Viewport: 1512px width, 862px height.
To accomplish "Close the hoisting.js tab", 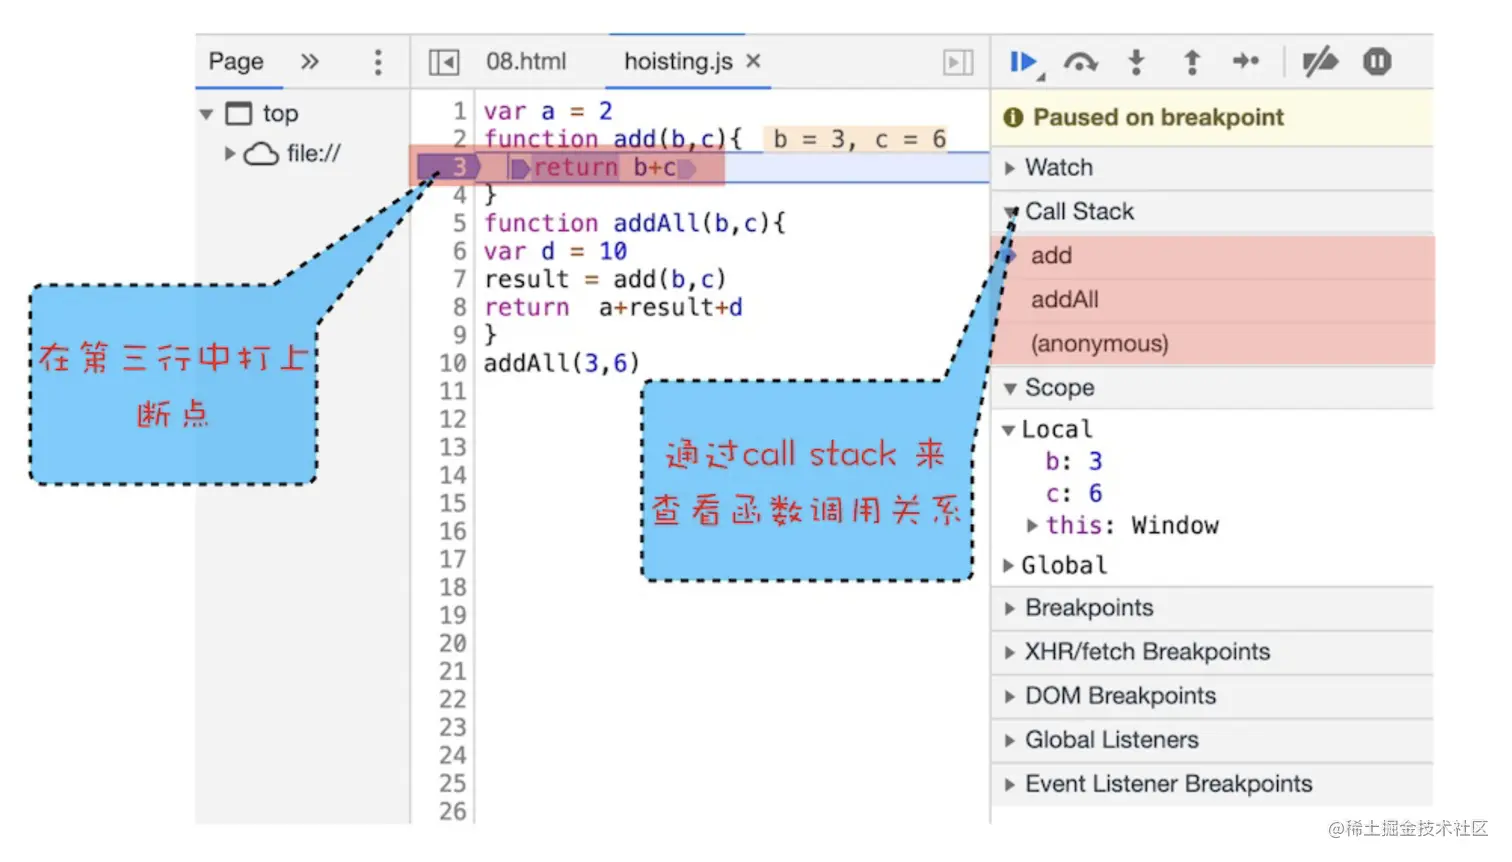I will click(753, 61).
